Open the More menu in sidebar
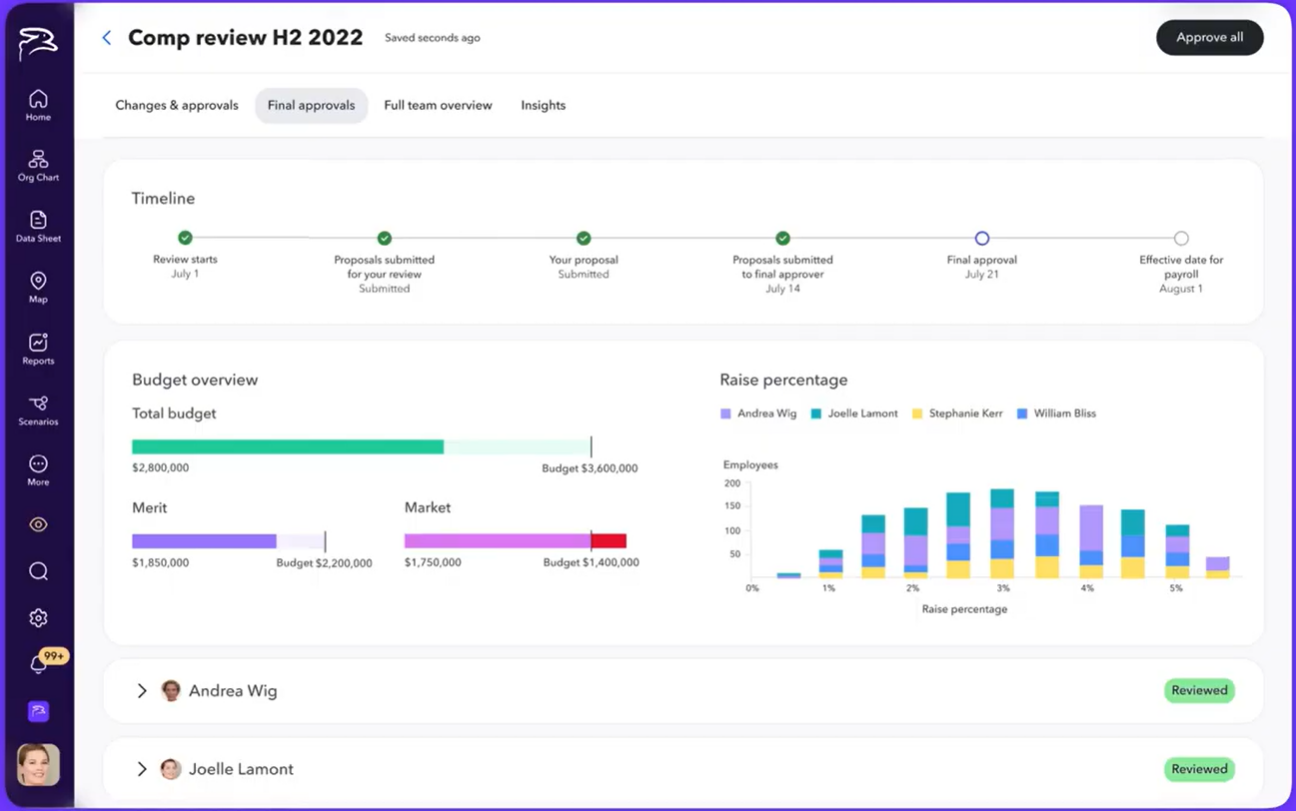 (38, 470)
